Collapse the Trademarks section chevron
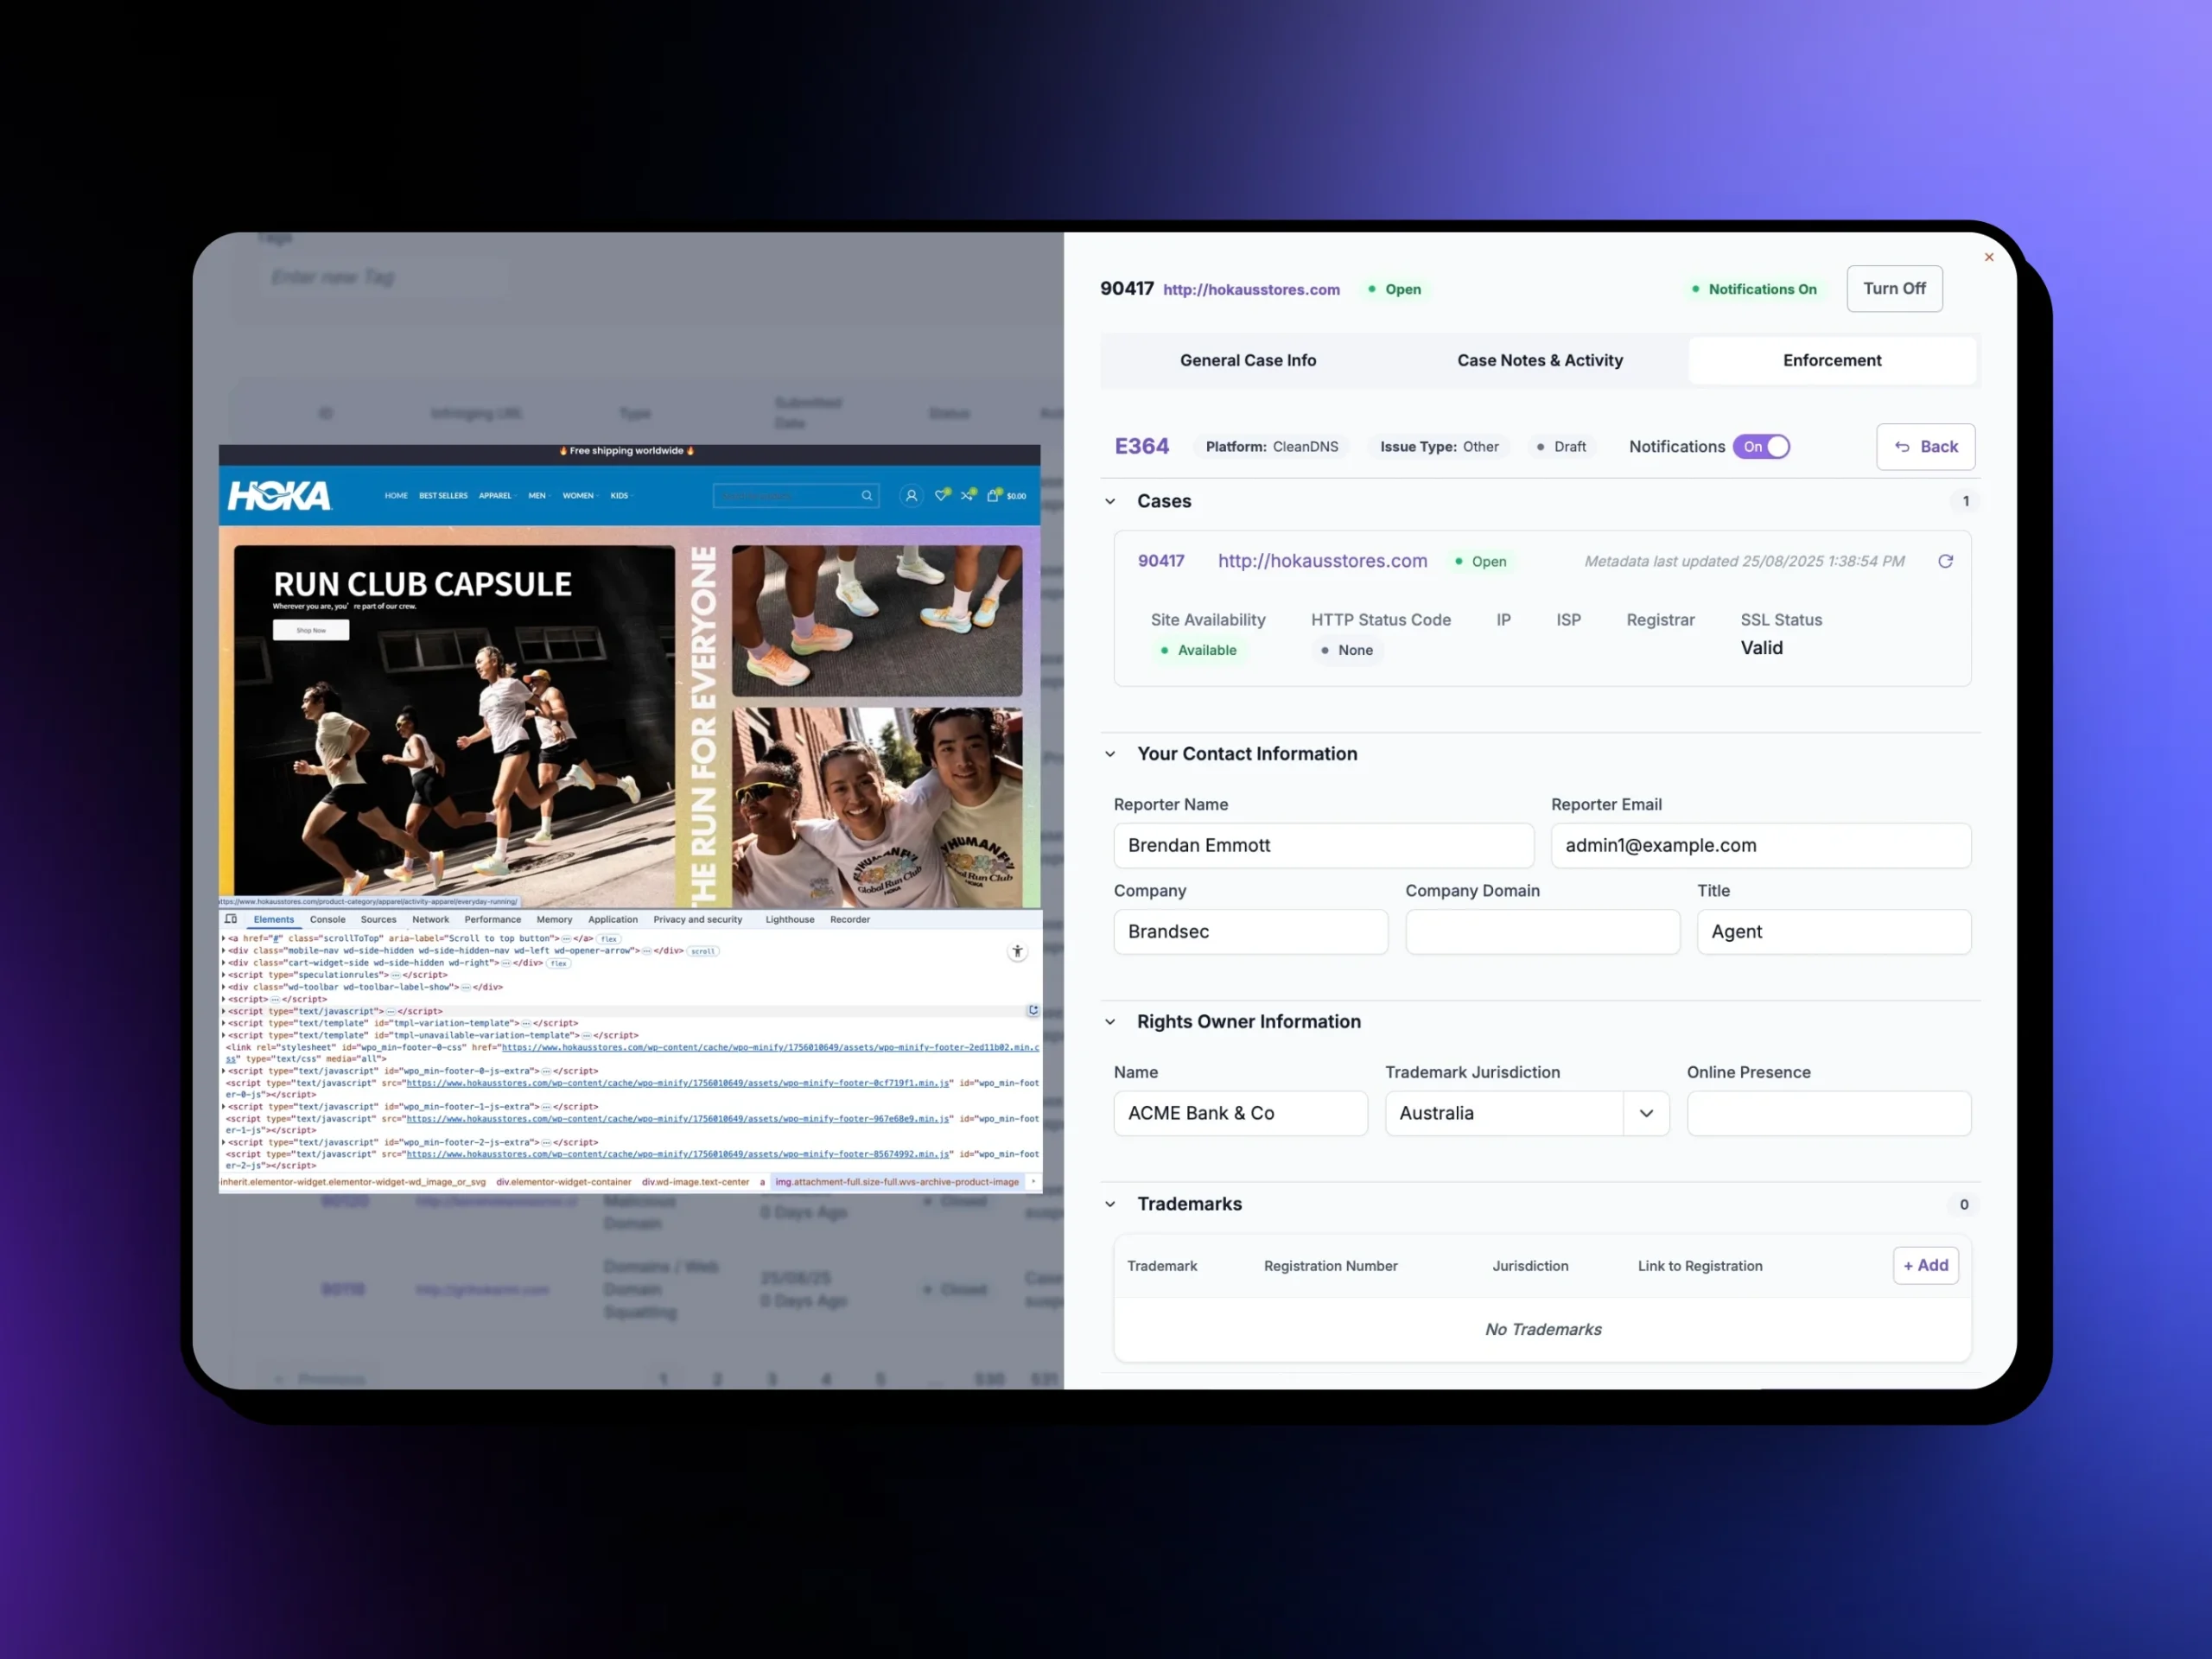 click(1110, 1205)
